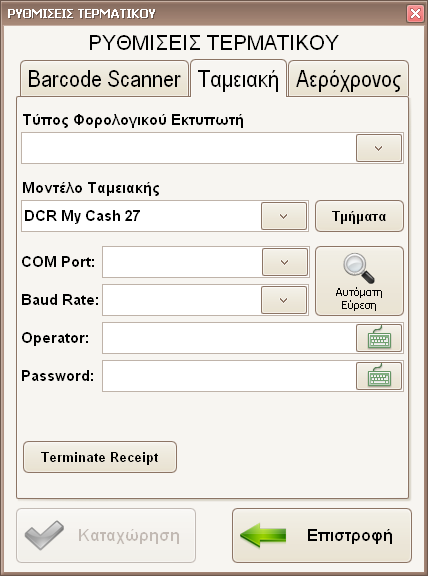Image resolution: width=428 pixels, height=576 pixels.
Task: Expand the Μοντέλο Ταμειακής dropdown arrow
Action: pos(284,216)
